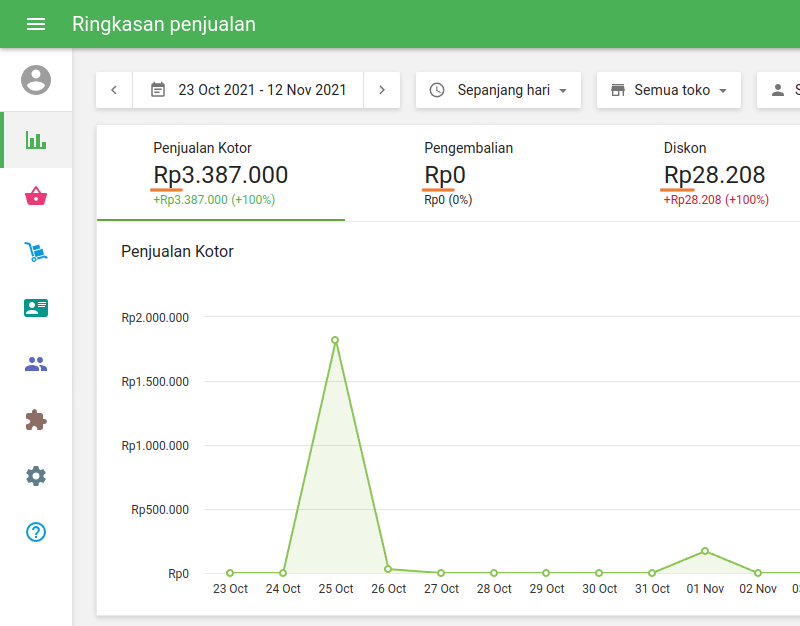The height and width of the screenshot is (626, 800).
Task: Open the Reports bar chart icon
Action: [x=36, y=140]
